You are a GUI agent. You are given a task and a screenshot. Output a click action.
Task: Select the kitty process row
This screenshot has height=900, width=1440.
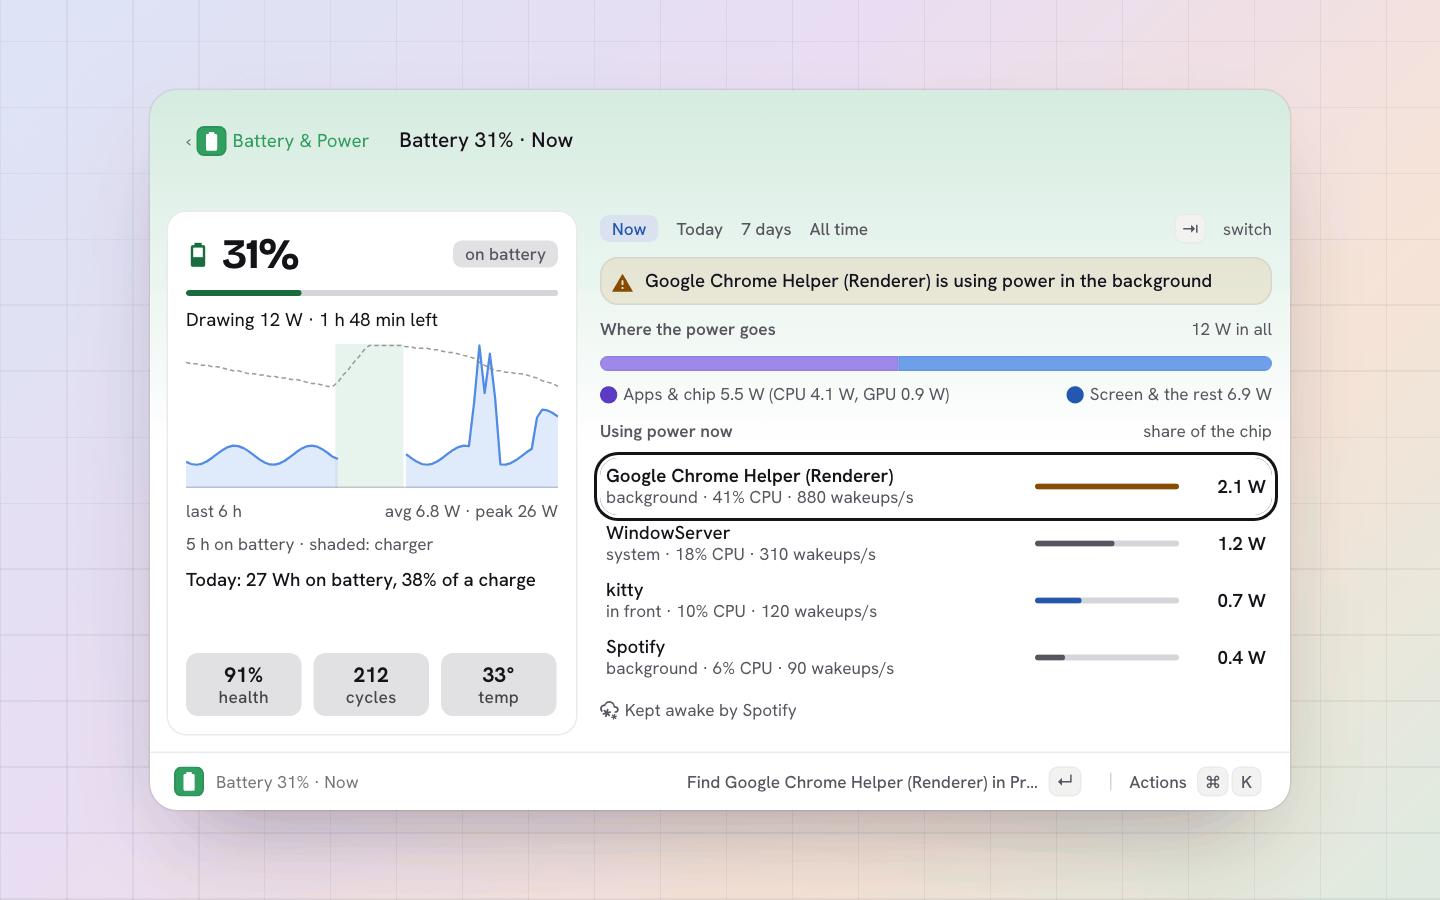click(x=936, y=601)
